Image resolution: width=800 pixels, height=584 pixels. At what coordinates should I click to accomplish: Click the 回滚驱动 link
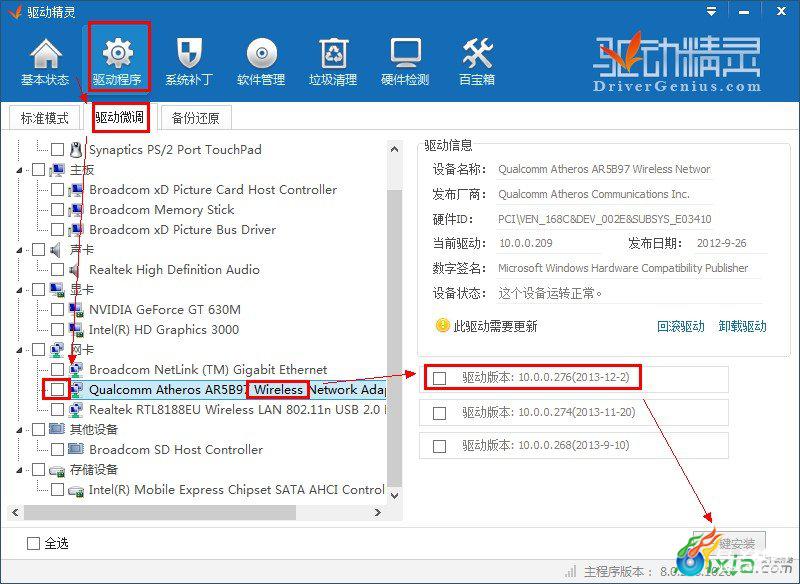pyautogui.click(x=681, y=326)
